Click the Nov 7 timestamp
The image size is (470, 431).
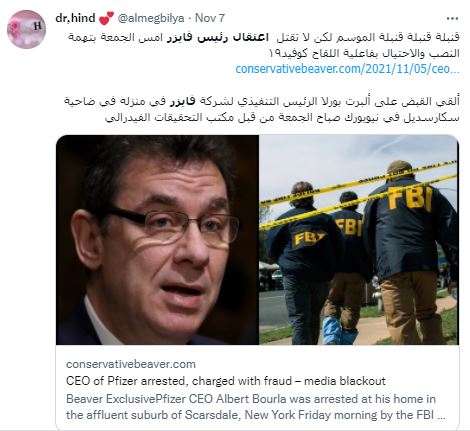click(210, 18)
